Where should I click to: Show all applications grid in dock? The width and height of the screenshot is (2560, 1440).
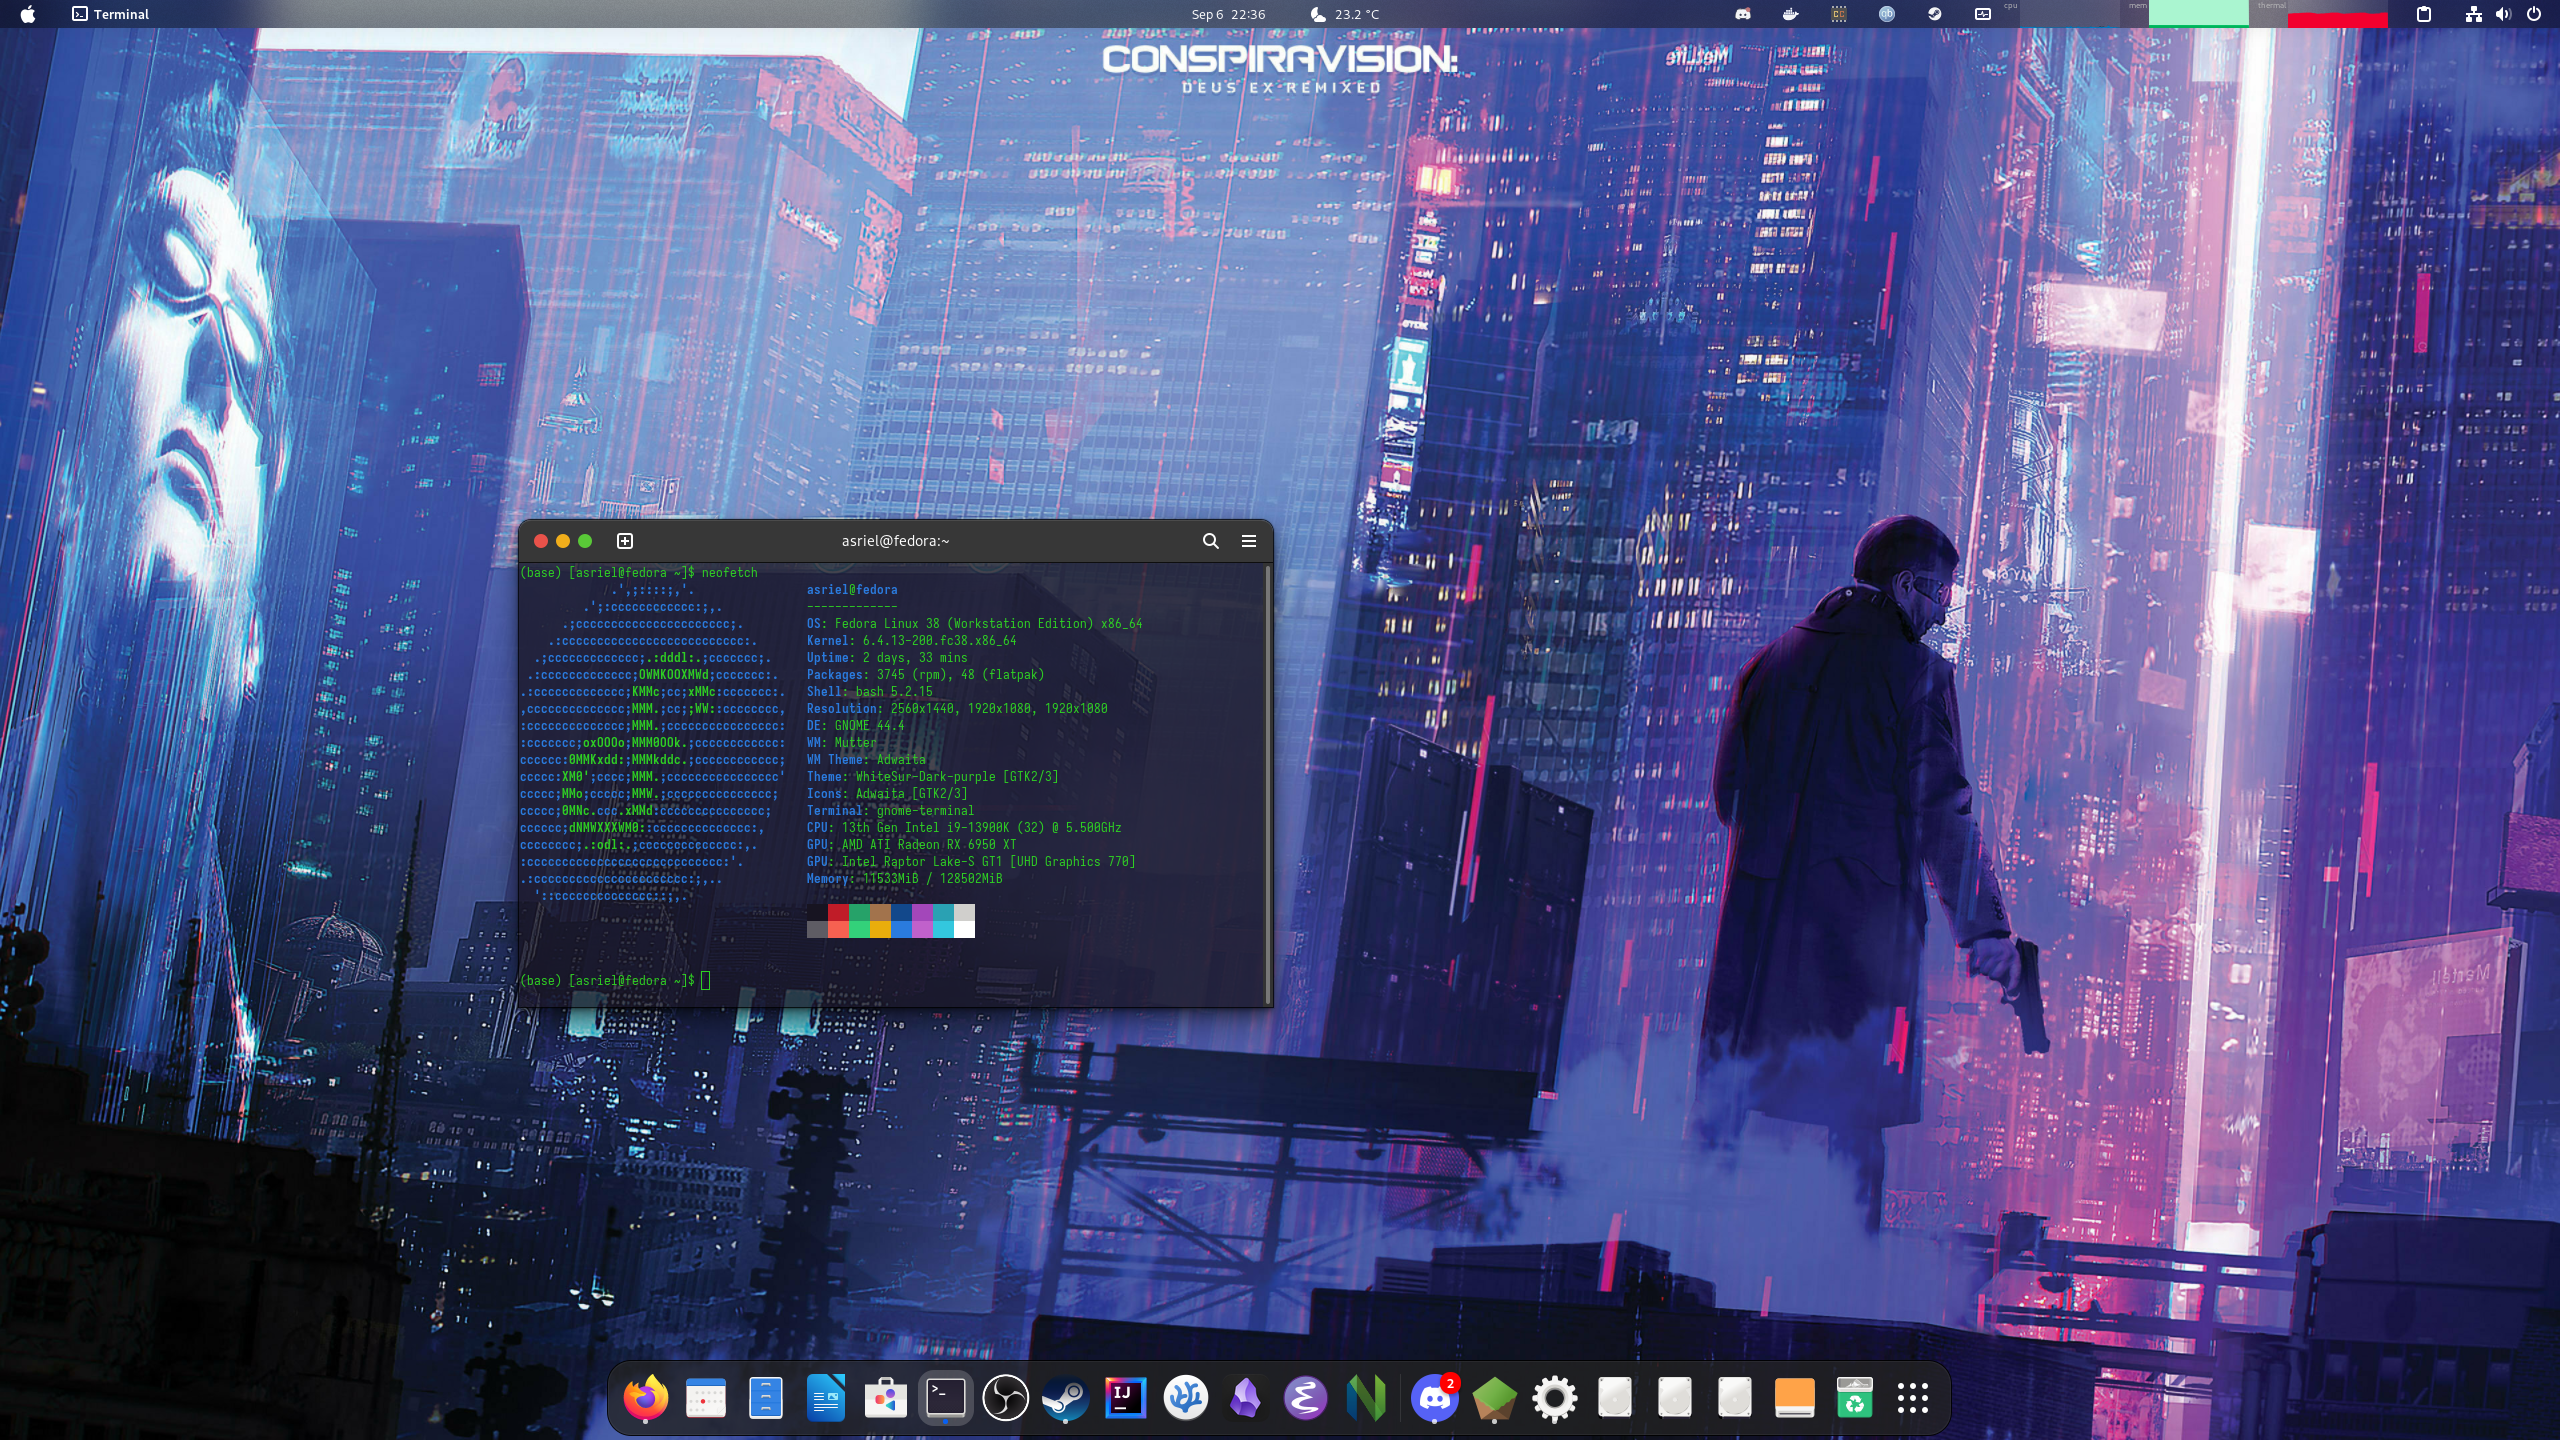coord(1913,1397)
